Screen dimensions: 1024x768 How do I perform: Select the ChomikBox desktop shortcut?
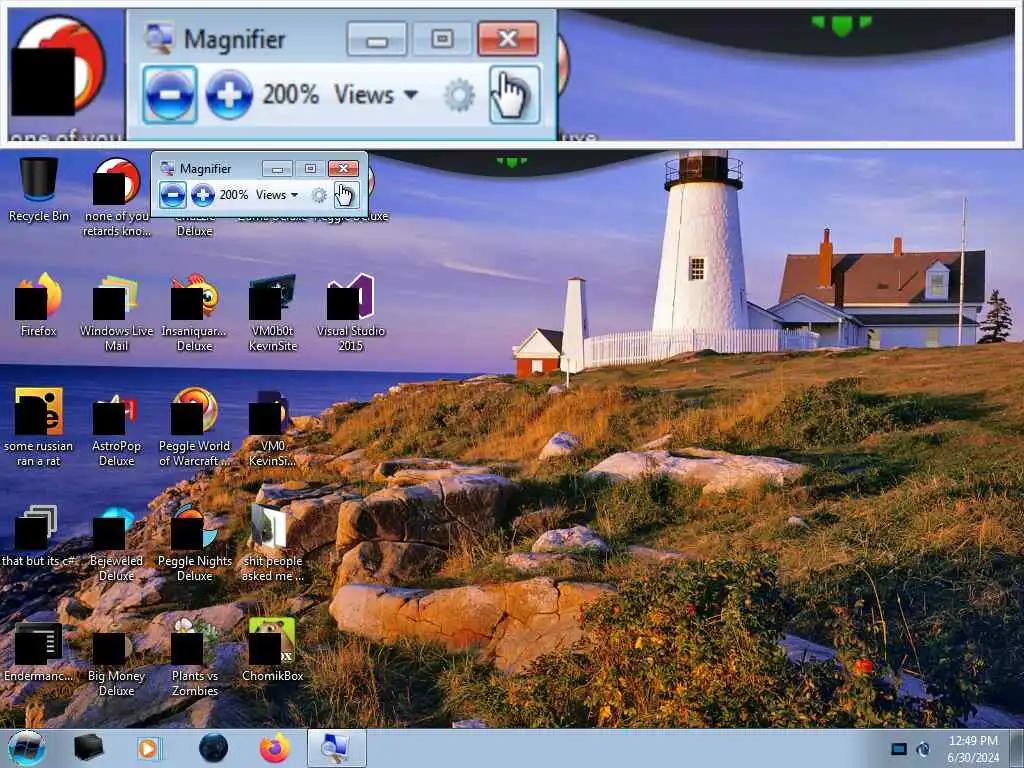coord(273,650)
